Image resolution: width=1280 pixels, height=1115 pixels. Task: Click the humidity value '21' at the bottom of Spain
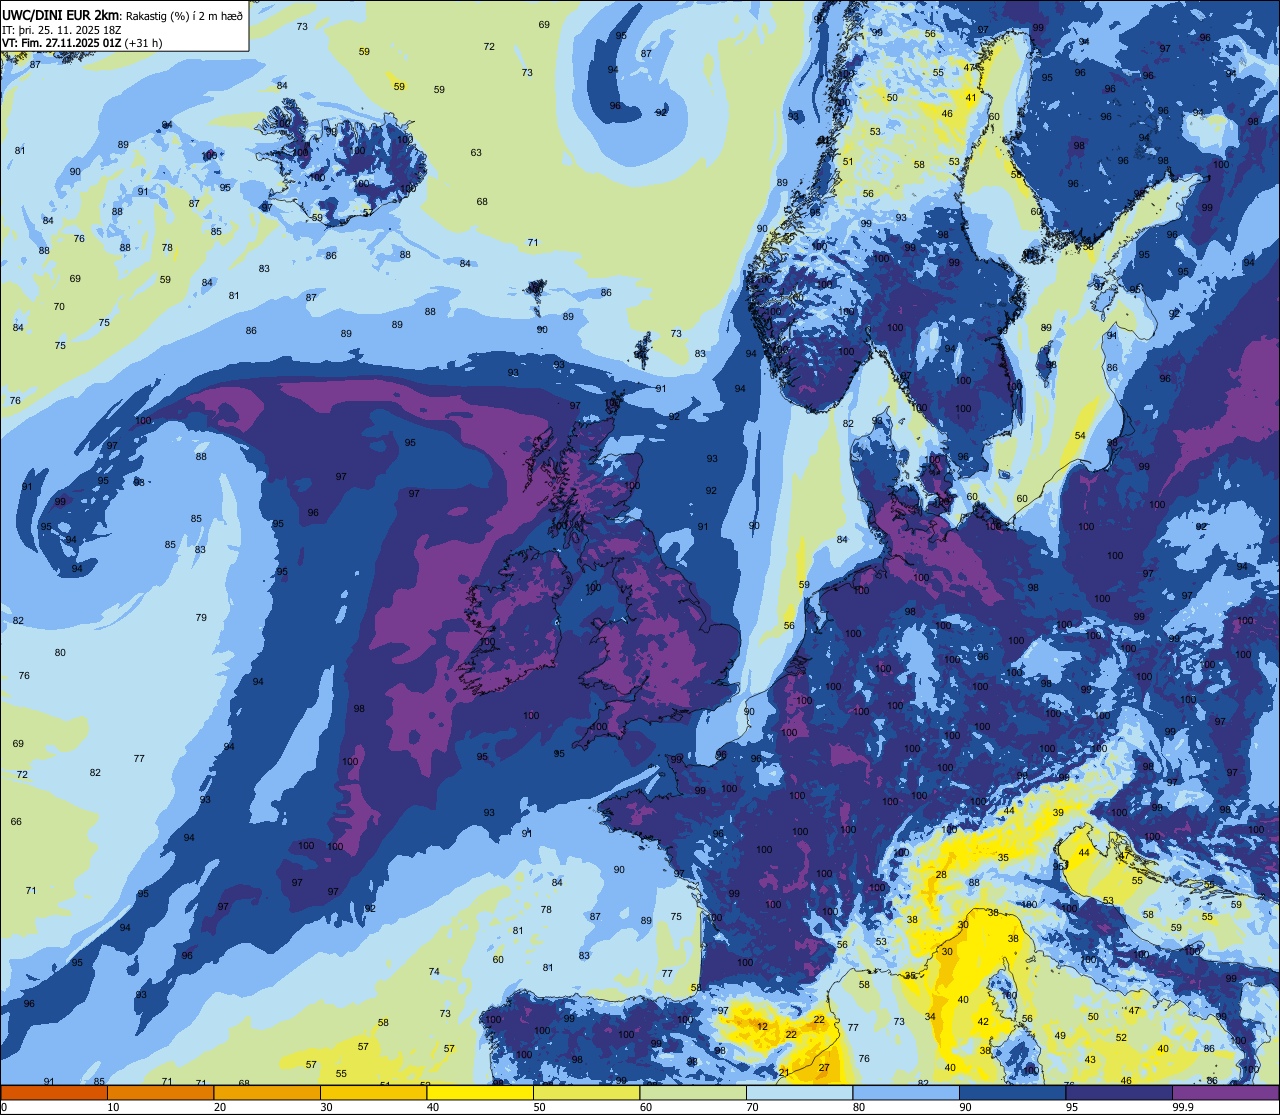784,1073
